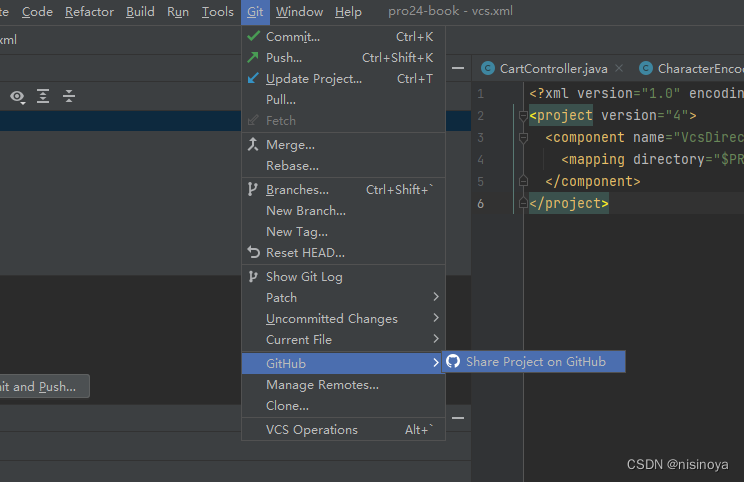This screenshot has height=482, width=744.
Task: Choose VCS Operations from the Git menu
Action: [344, 429]
